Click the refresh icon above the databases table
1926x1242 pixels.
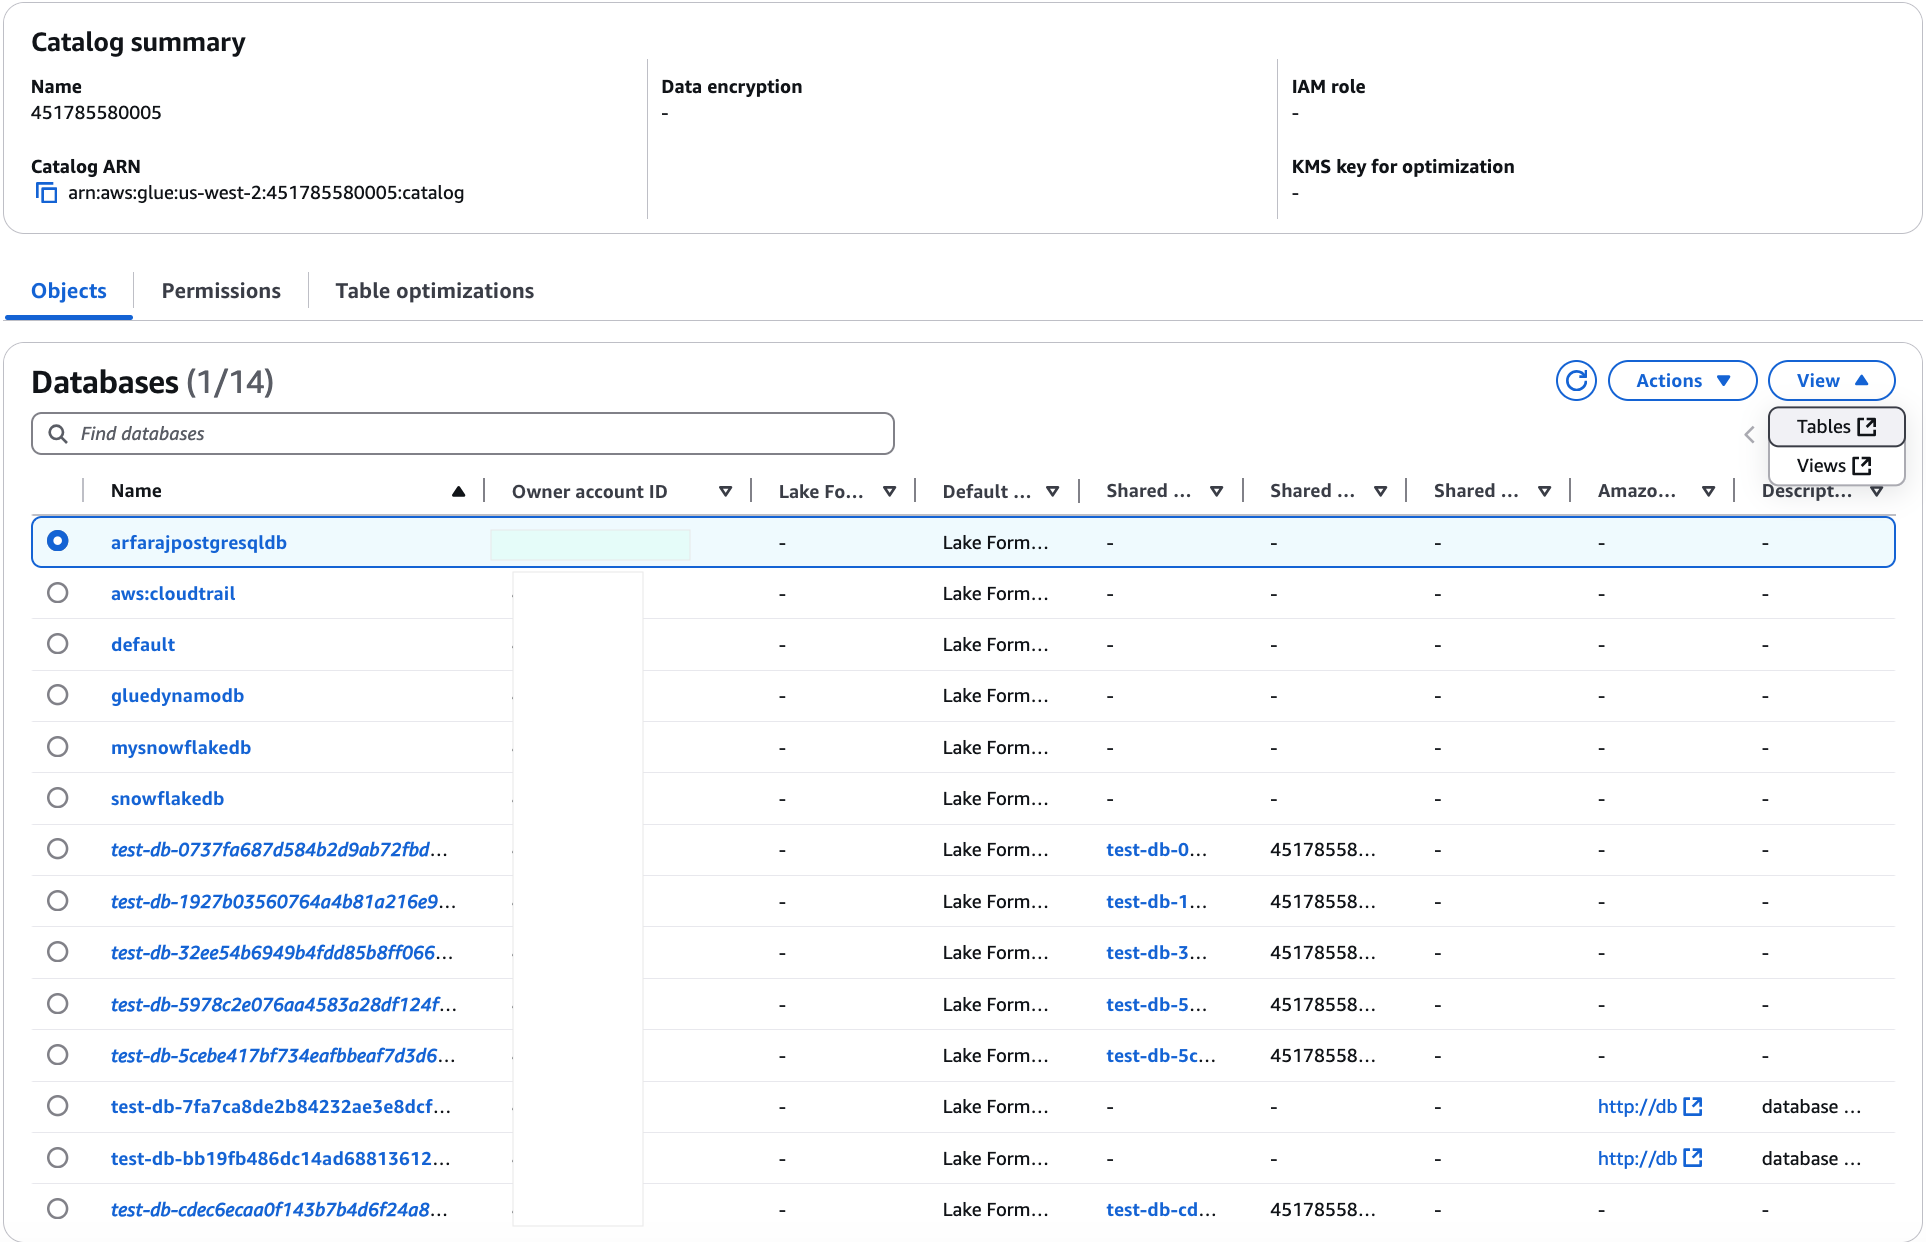pos(1576,381)
